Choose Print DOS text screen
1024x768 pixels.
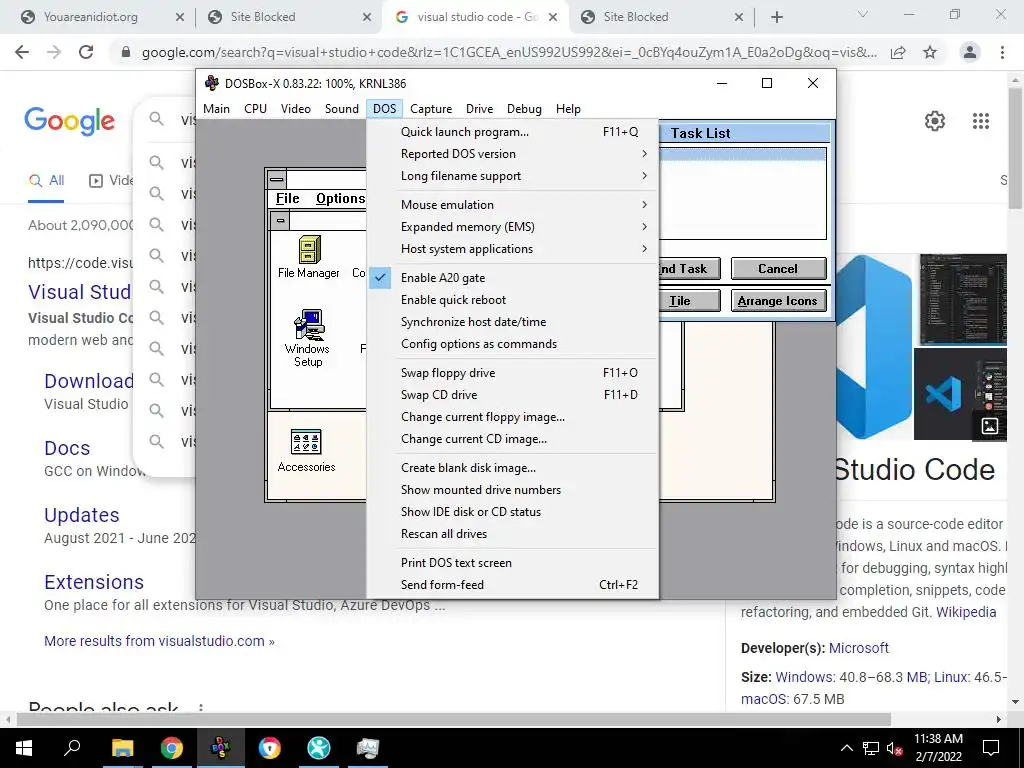(513, 563)
